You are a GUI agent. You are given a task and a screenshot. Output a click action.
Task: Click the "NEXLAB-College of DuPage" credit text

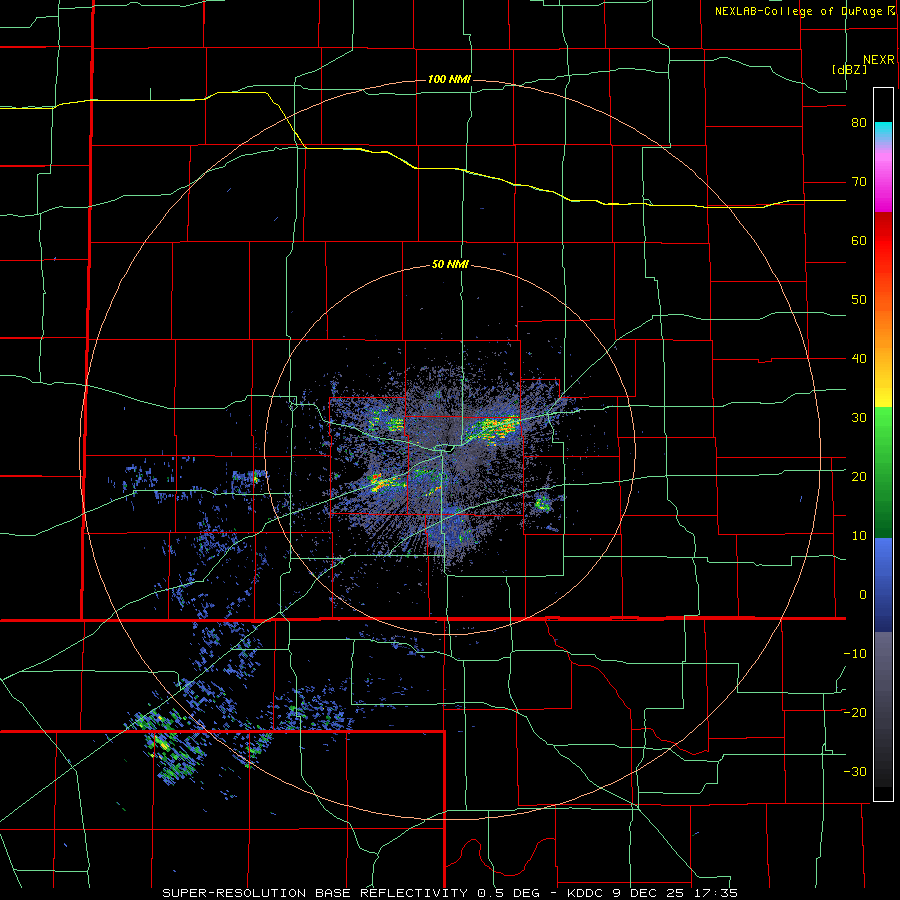click(x=800, y=11)
